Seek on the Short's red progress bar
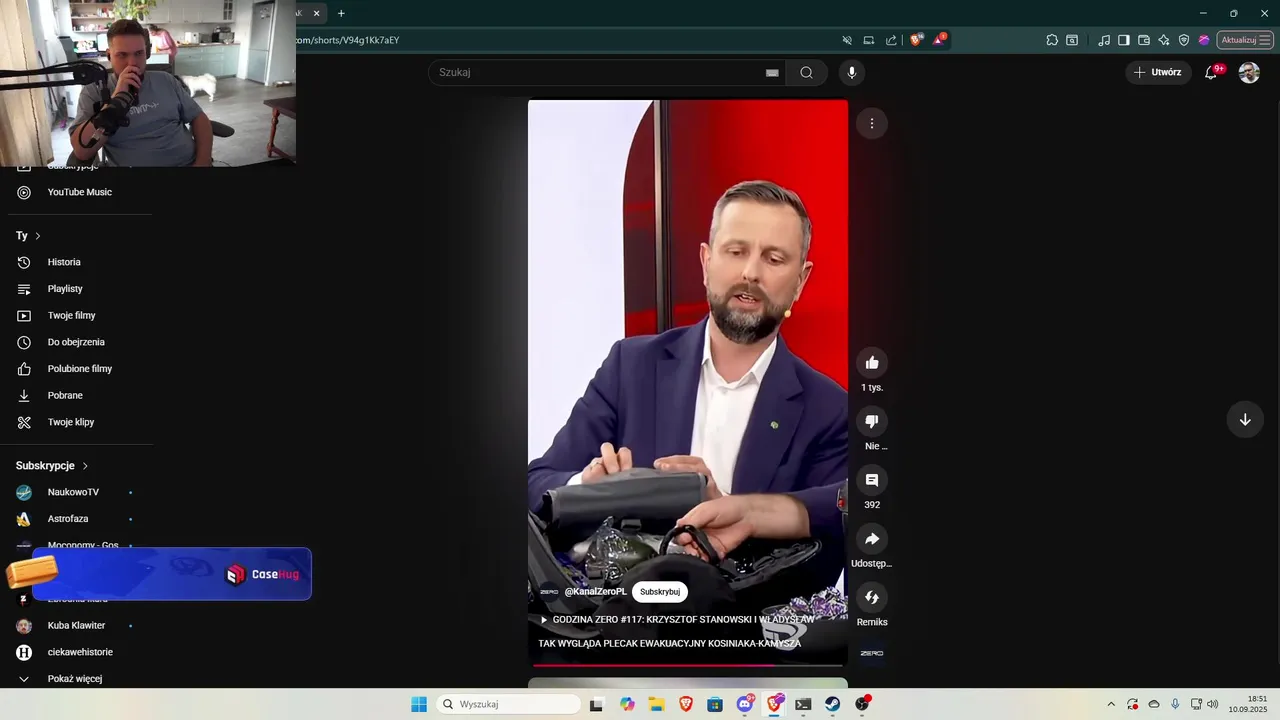Screen dimensions: 1280x720 688,665
